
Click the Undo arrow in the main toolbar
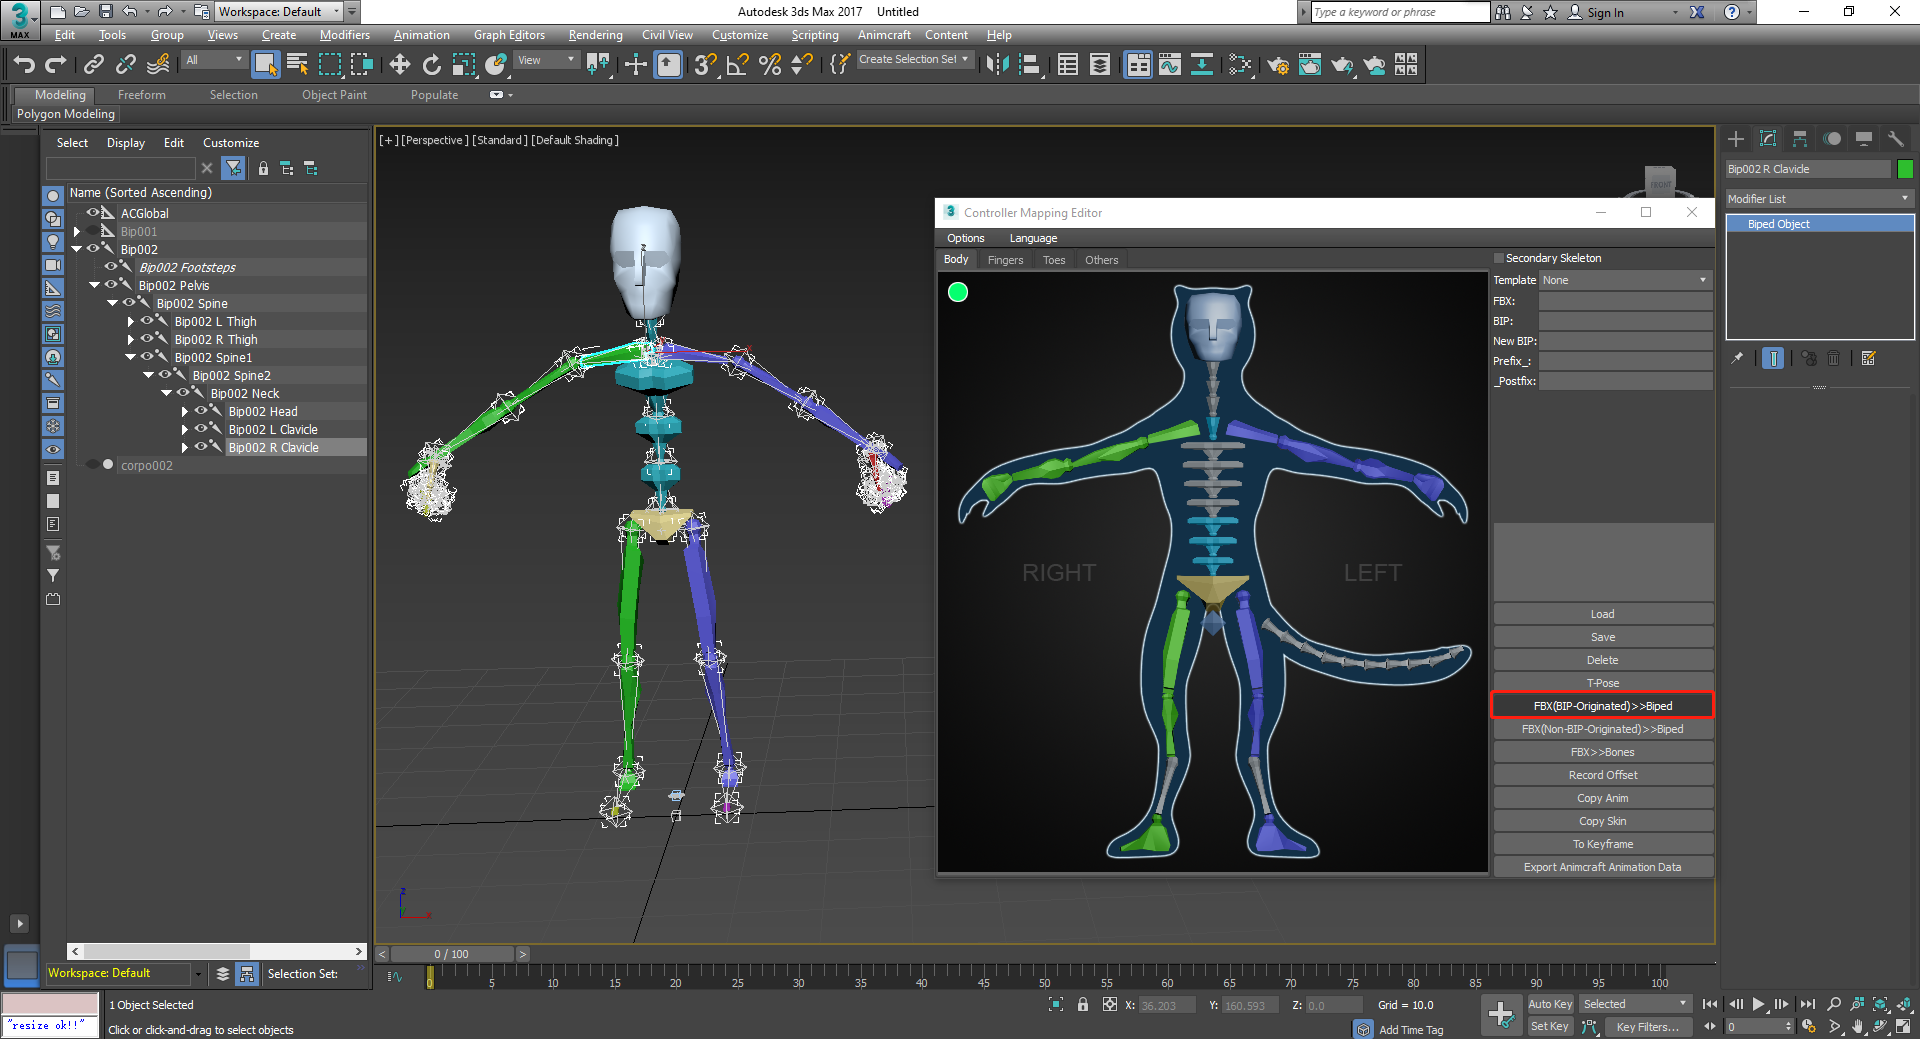coord(24,65)
